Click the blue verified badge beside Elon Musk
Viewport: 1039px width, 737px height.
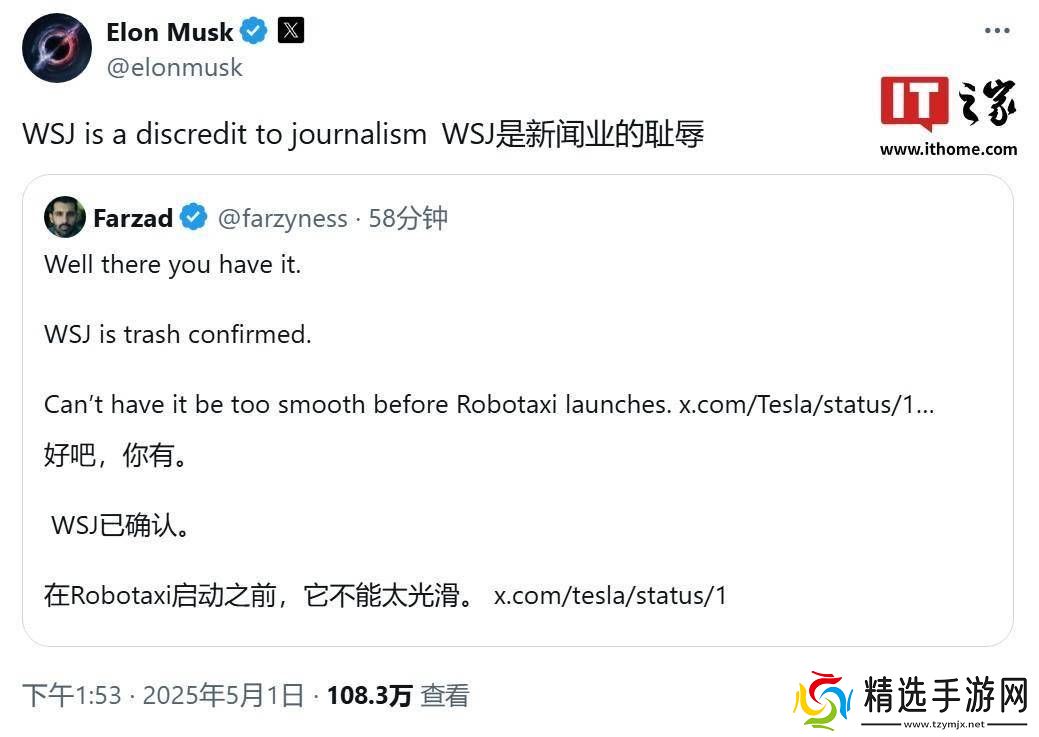point(254,31)
